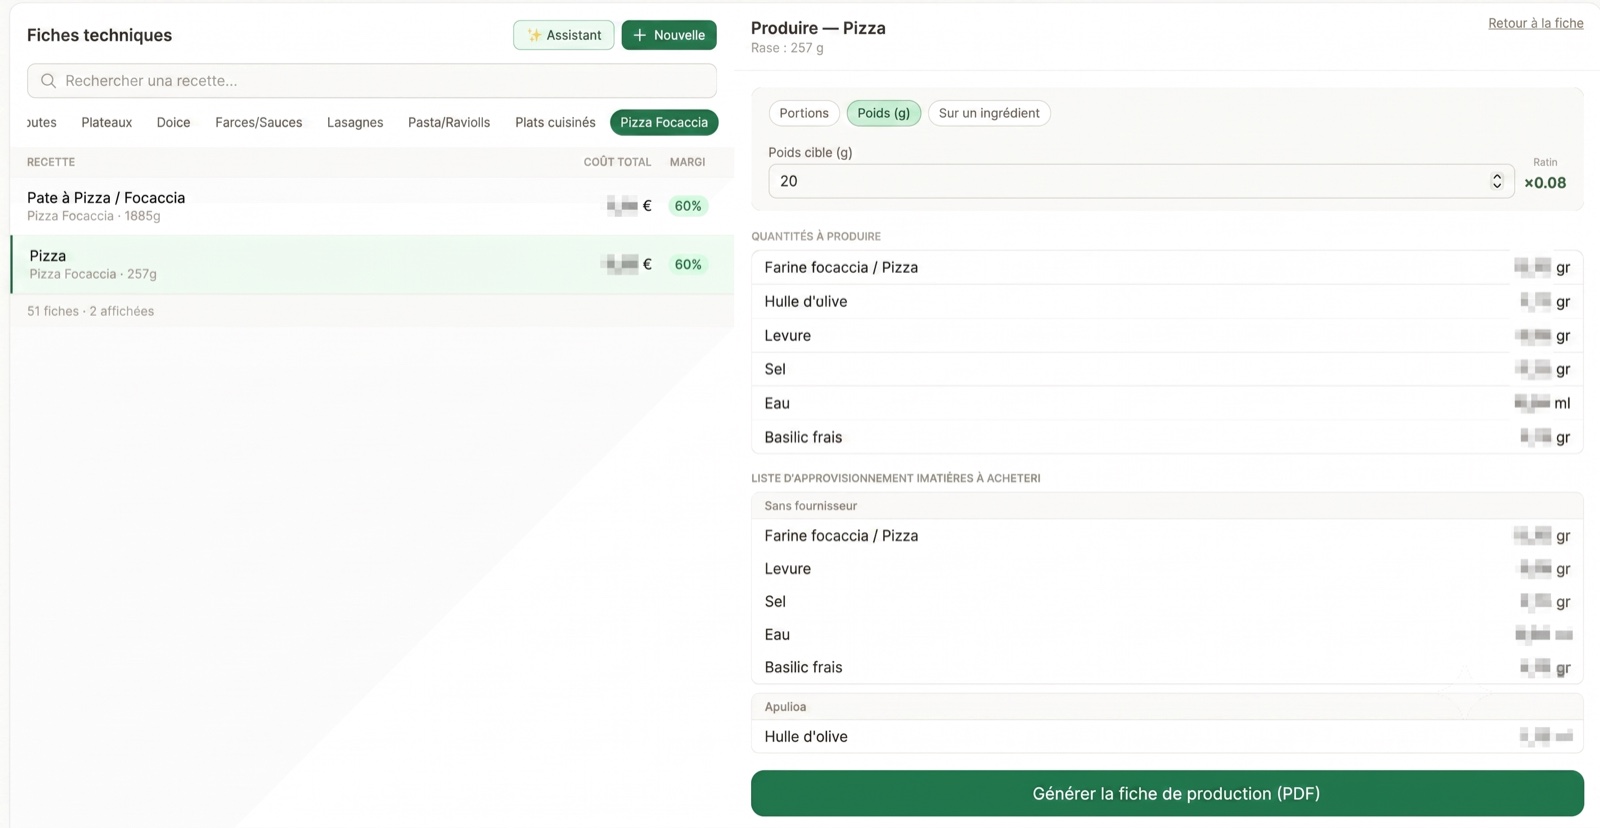Select the Pizza Focaccia category tab
Viewport: 1600px width, 828px height.
(664, 122)
